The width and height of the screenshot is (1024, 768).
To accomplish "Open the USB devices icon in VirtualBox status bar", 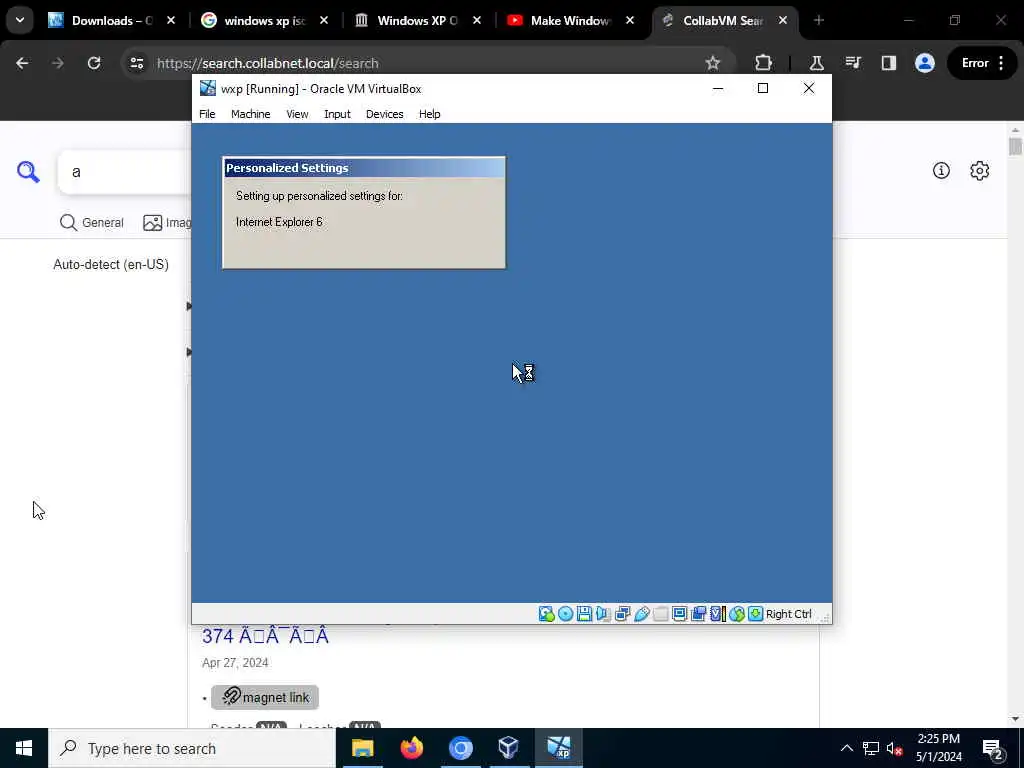I will [641, 614].
